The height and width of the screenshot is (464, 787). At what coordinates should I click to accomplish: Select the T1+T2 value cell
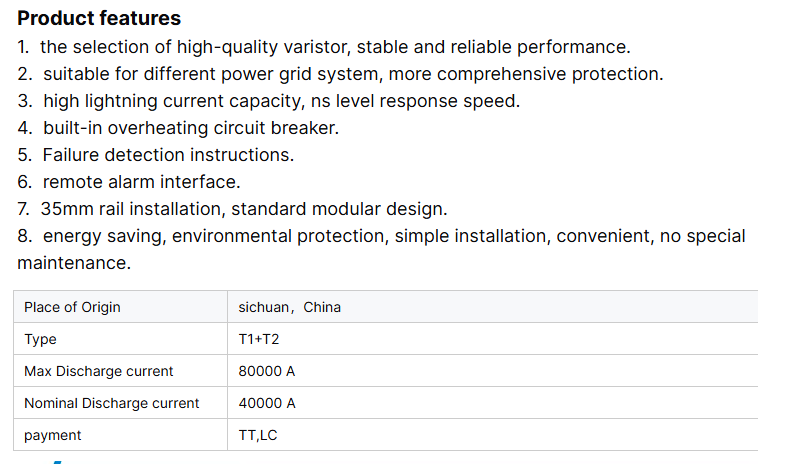(x=259, y=339)
